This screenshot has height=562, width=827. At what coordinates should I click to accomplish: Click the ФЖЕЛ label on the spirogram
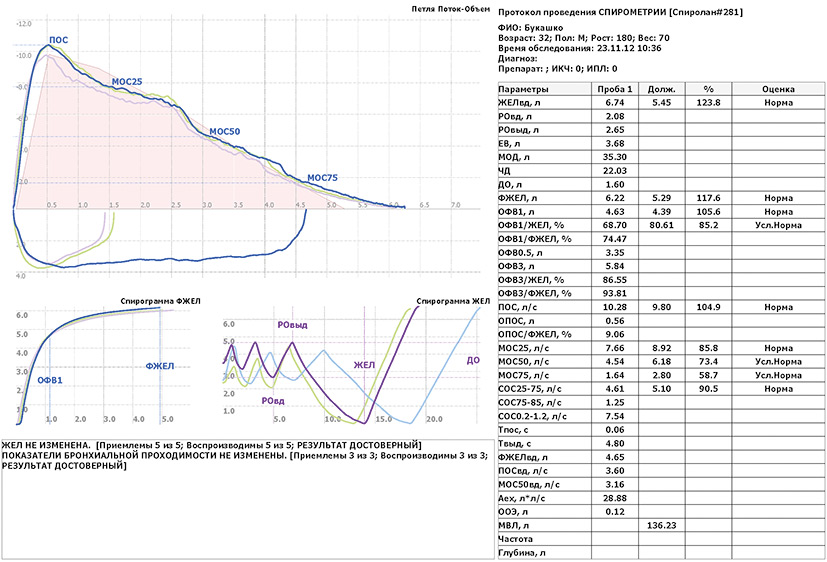(160, 366)
